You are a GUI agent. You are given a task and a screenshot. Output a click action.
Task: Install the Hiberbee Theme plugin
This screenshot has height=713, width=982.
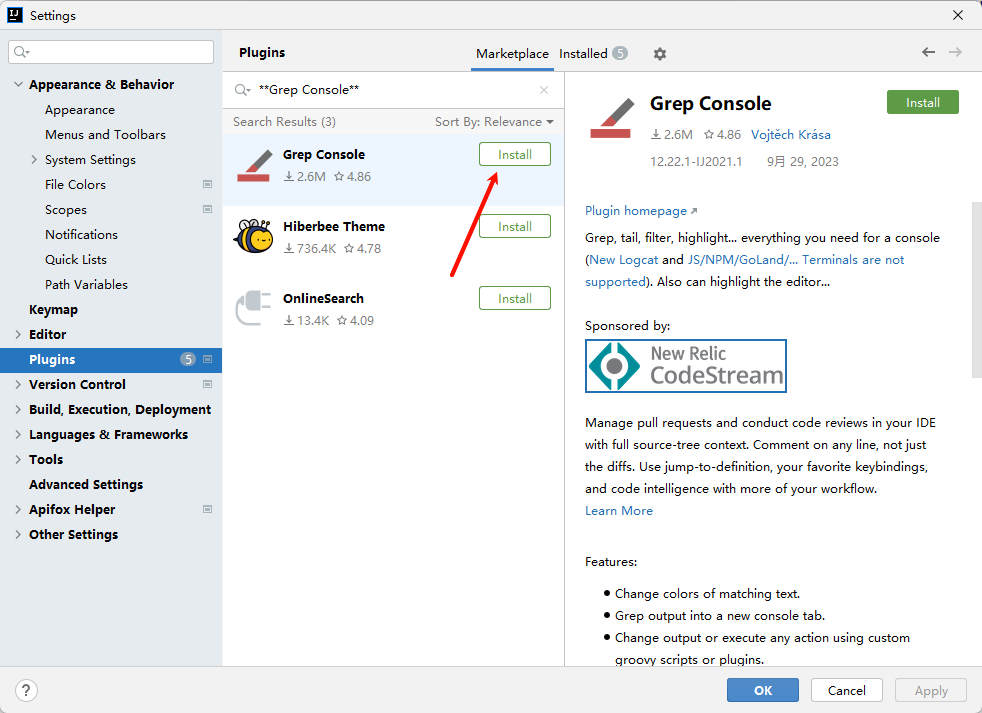(515, 226)
